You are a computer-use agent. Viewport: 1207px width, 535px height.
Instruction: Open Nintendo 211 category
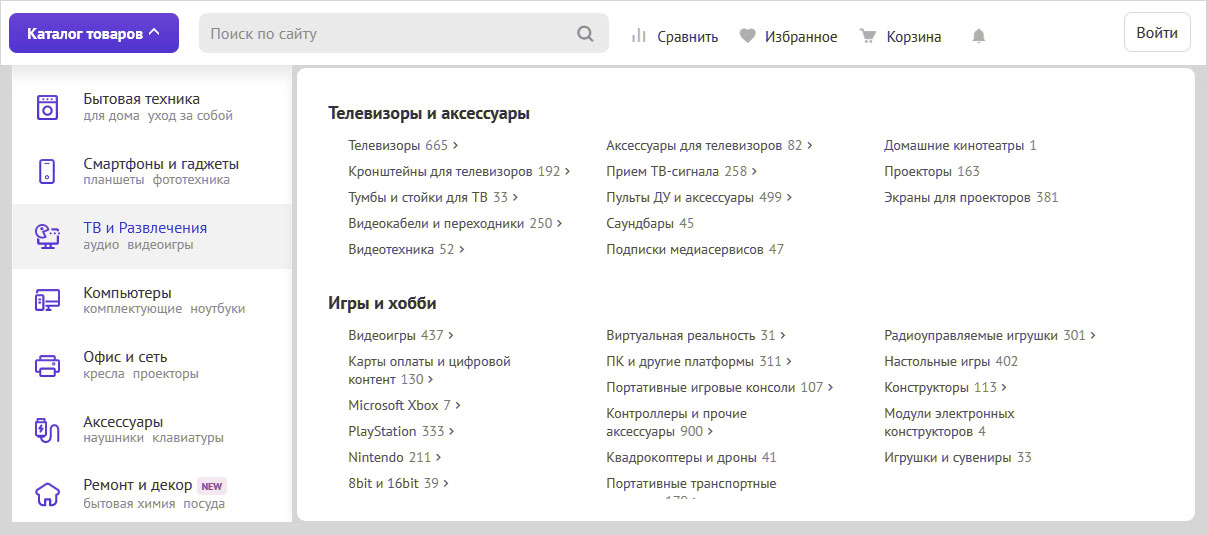point(394,457)
